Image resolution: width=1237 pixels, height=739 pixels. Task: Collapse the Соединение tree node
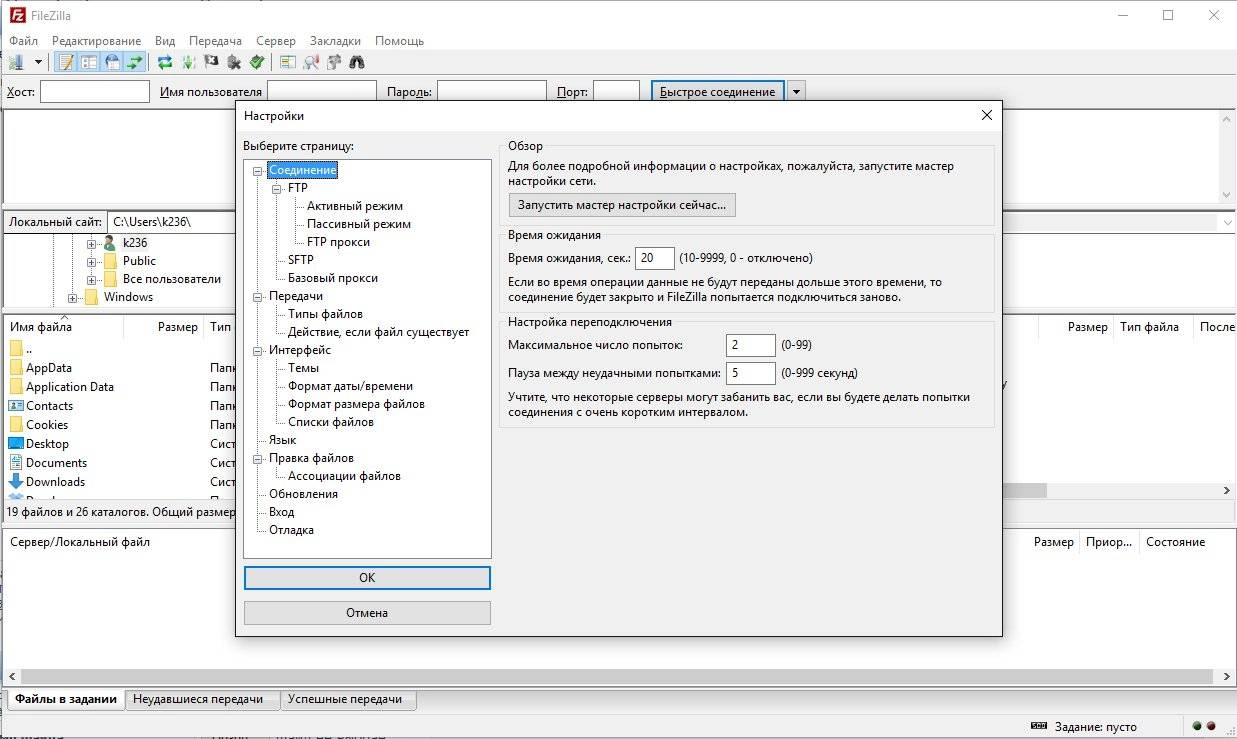[x=258, y=171]
